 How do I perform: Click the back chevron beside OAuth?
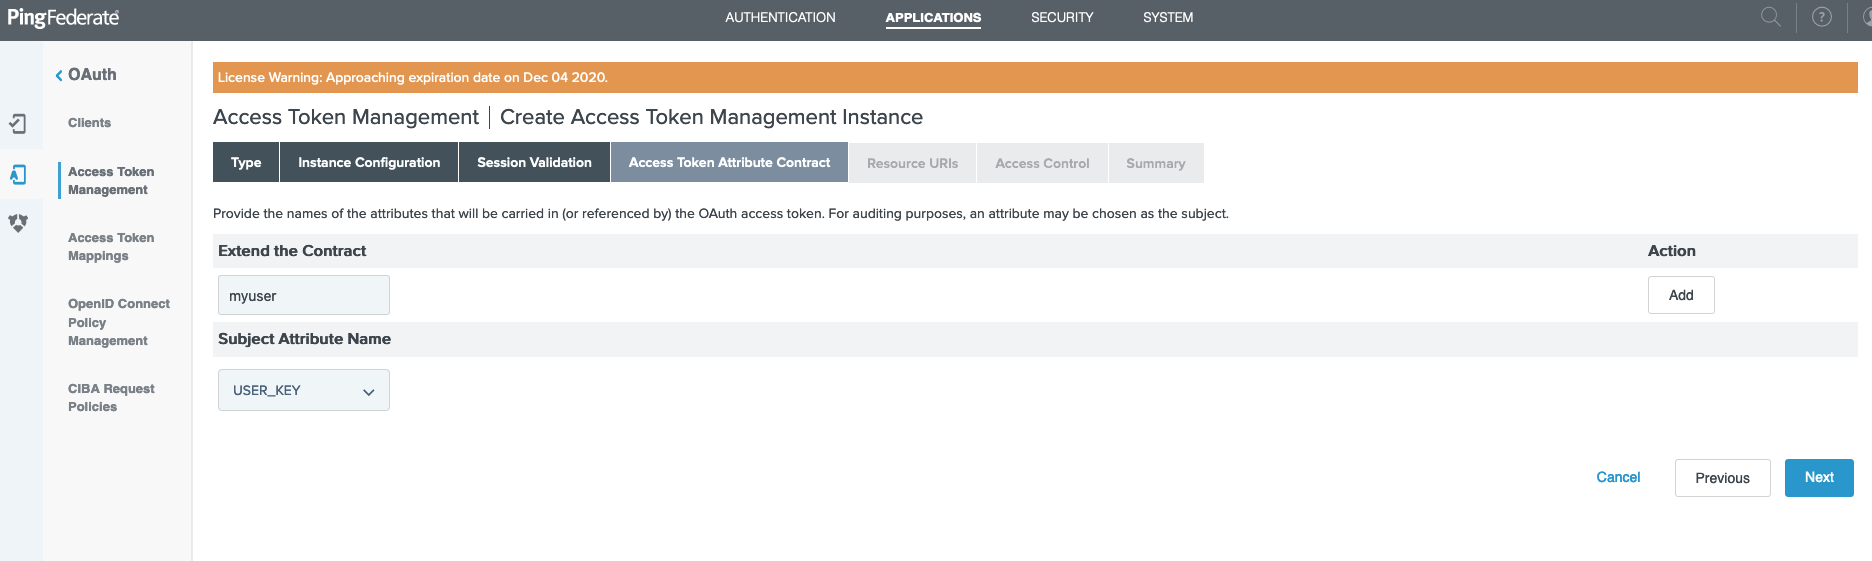point(59,75)
